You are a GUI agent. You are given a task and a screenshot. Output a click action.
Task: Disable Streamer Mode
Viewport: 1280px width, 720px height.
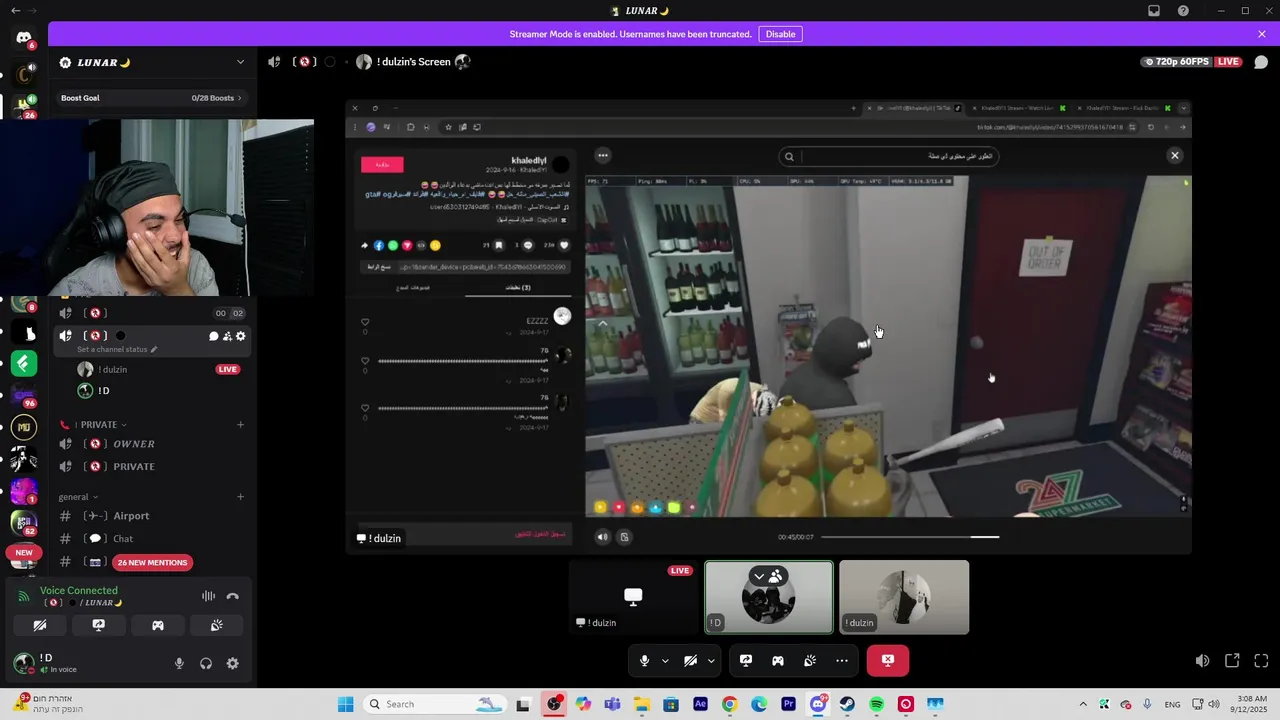pos(780,34)
